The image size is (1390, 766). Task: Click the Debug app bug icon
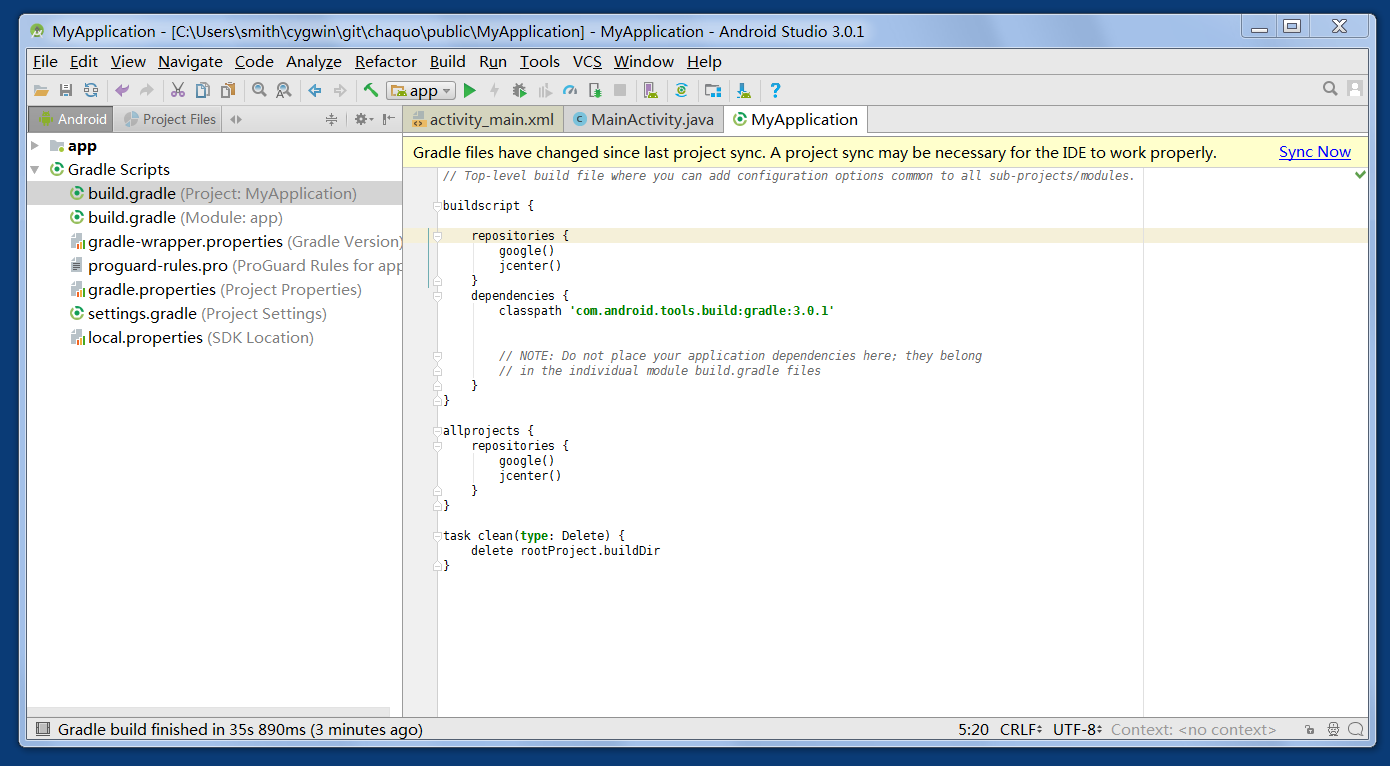(x=520, y=91)
